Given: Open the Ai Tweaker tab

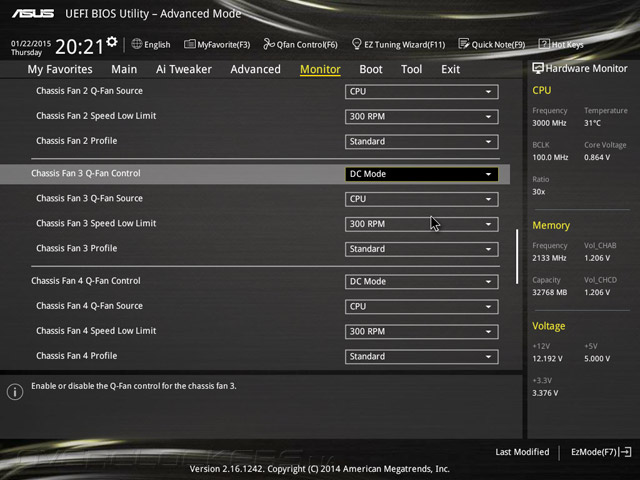Looking at the screenshot, I should coord(184,69).
